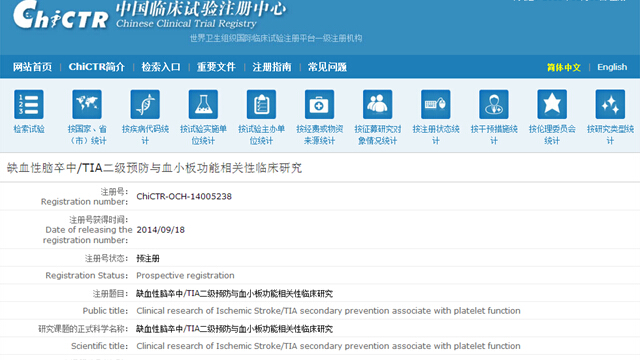The width and height of the screenshot is (640, 360).
Task: Open the 重要文件 menu item
Action: [x=216, y=67]
